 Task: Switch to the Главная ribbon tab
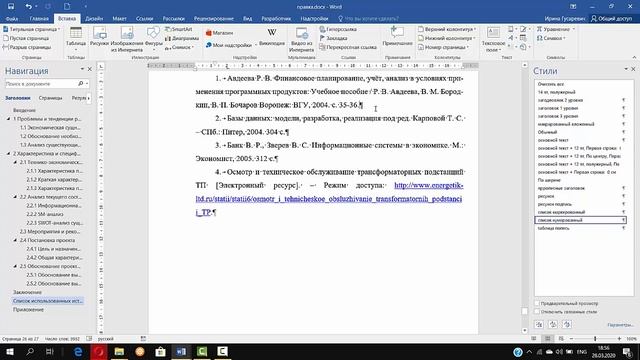click(x=39, y=19)
